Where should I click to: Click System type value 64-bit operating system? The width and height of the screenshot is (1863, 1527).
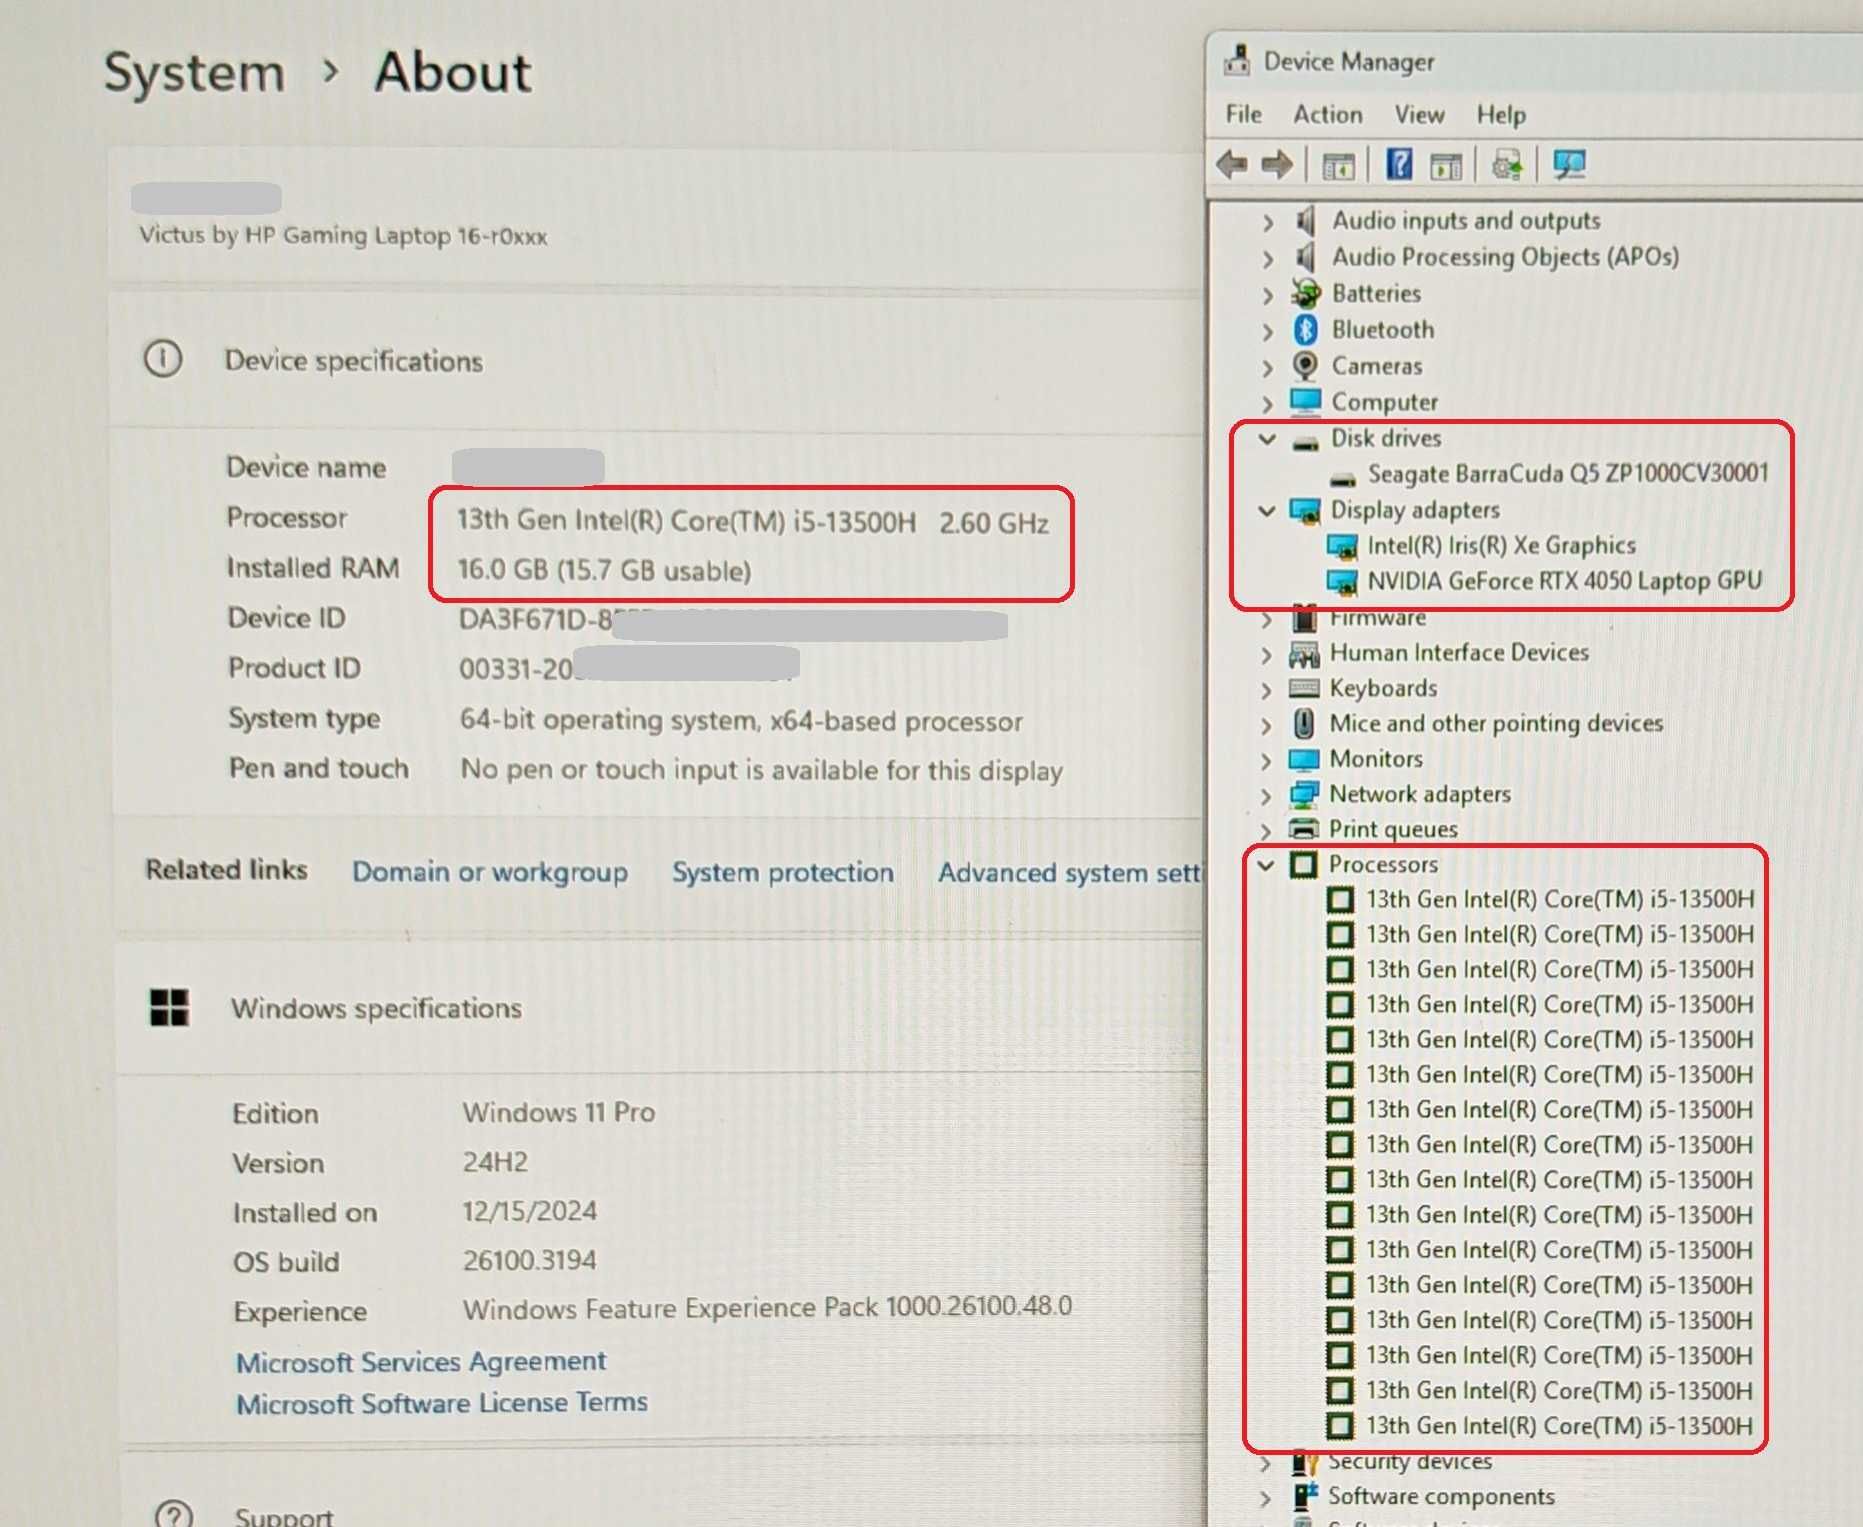coord(741,720)
